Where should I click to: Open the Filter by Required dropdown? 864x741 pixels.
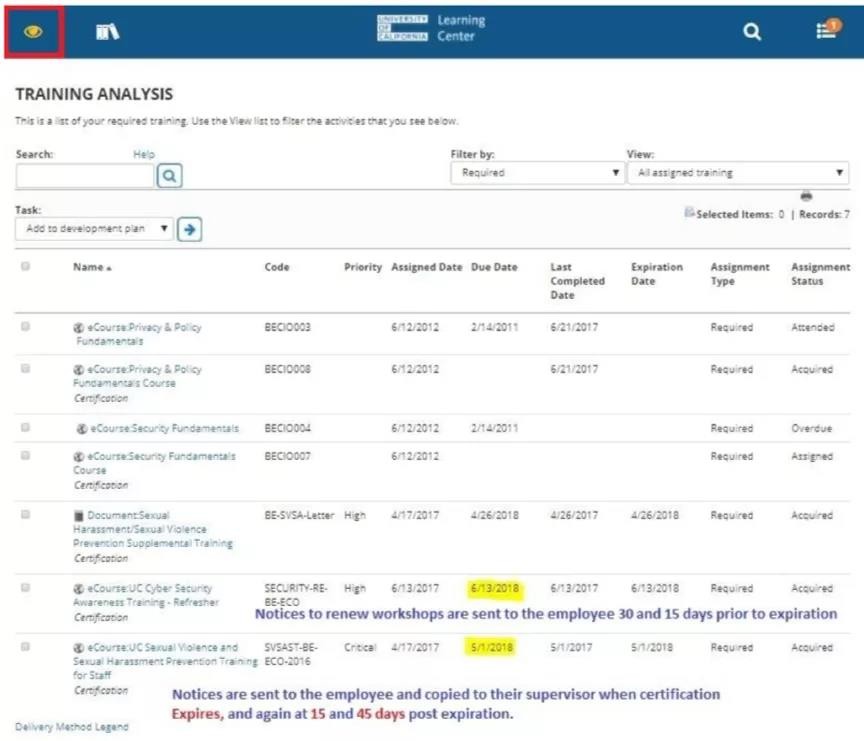537,173
